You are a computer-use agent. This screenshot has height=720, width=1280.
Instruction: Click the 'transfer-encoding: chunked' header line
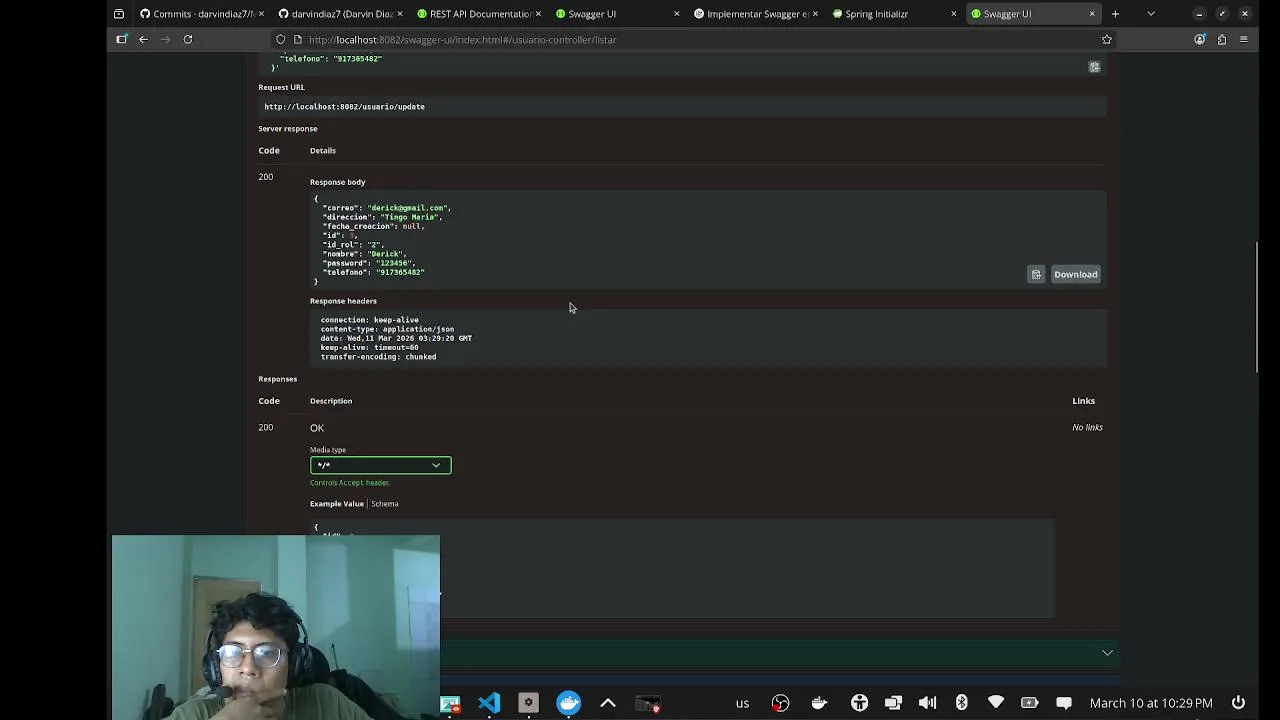[378, 357]
